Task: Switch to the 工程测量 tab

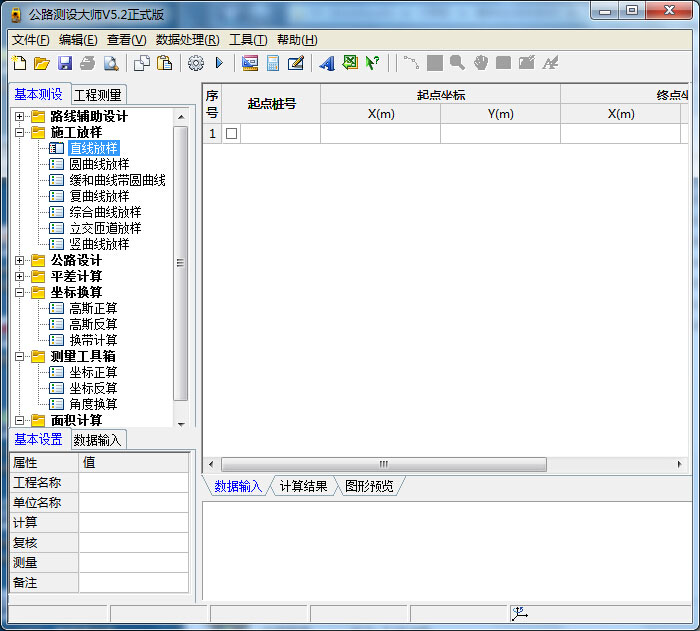Action: (x=98, y=95)
